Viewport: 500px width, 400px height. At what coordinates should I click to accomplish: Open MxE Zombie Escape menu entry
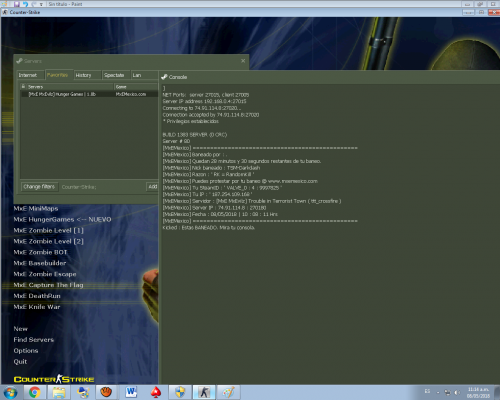pyautogui.click(x=45, y=274)
